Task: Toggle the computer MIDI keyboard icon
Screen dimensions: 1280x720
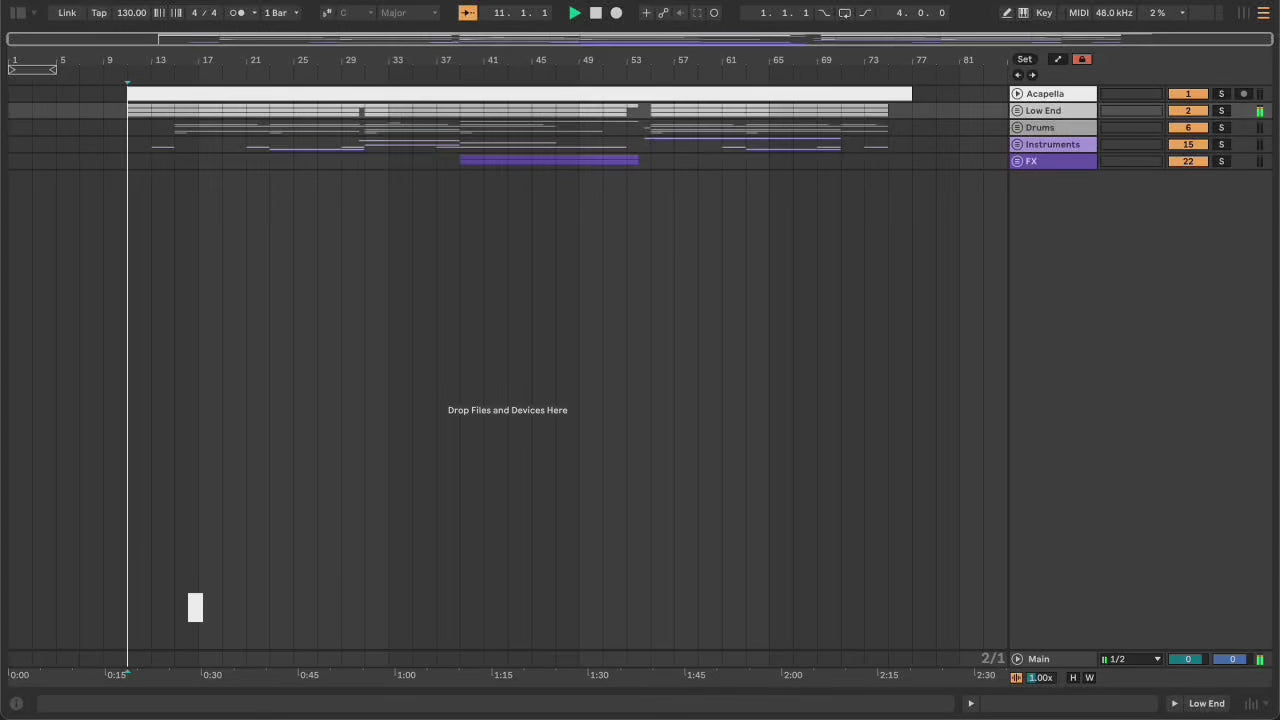Action: 1023,13
